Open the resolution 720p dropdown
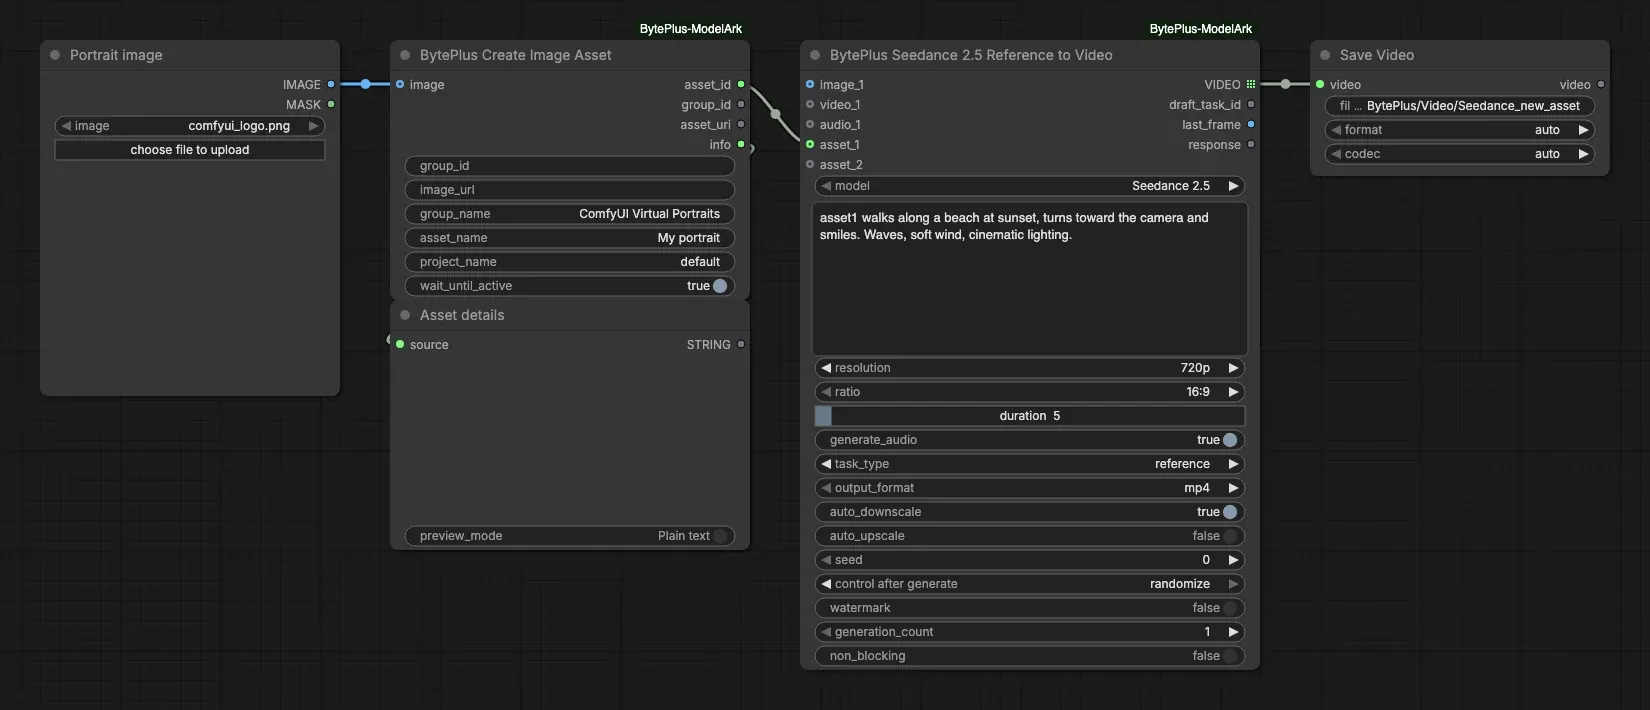 pyautogui.click(x=1030, y=368)
